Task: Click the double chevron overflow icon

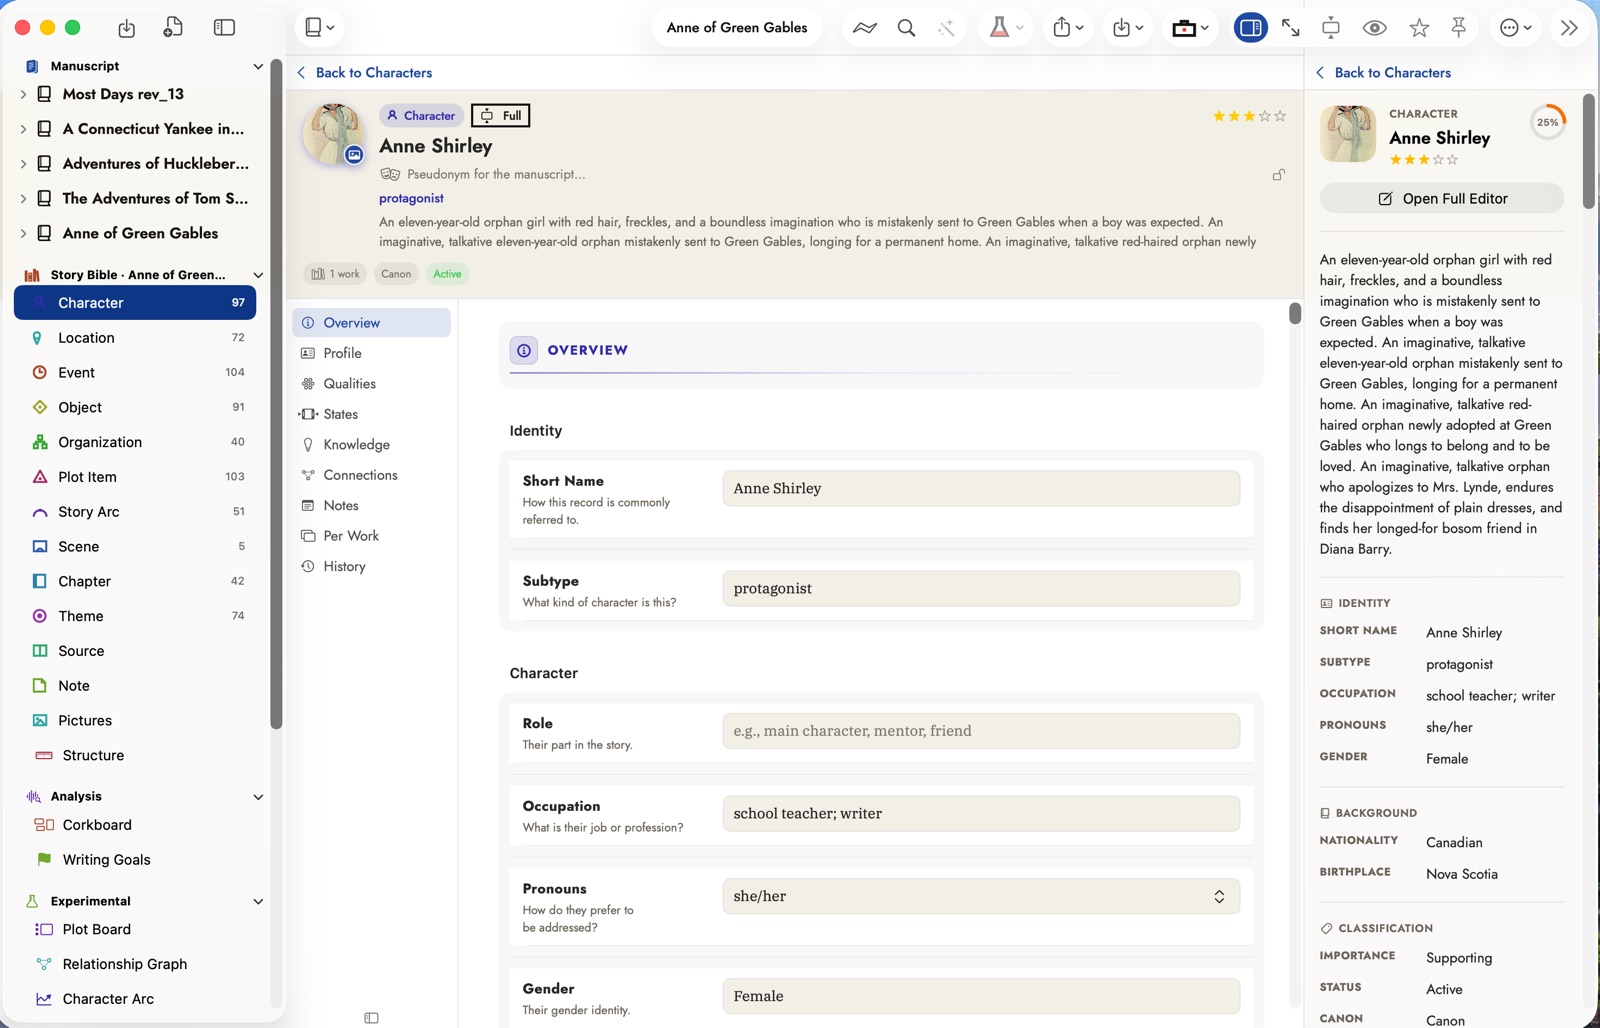Action: click(1569, 28)
